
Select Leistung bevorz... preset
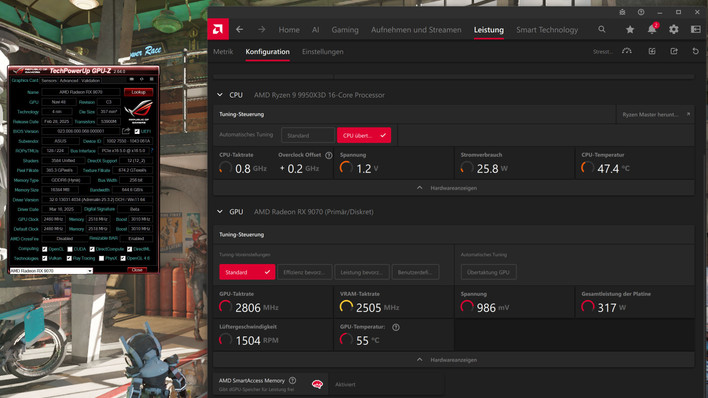click(362, 272)
